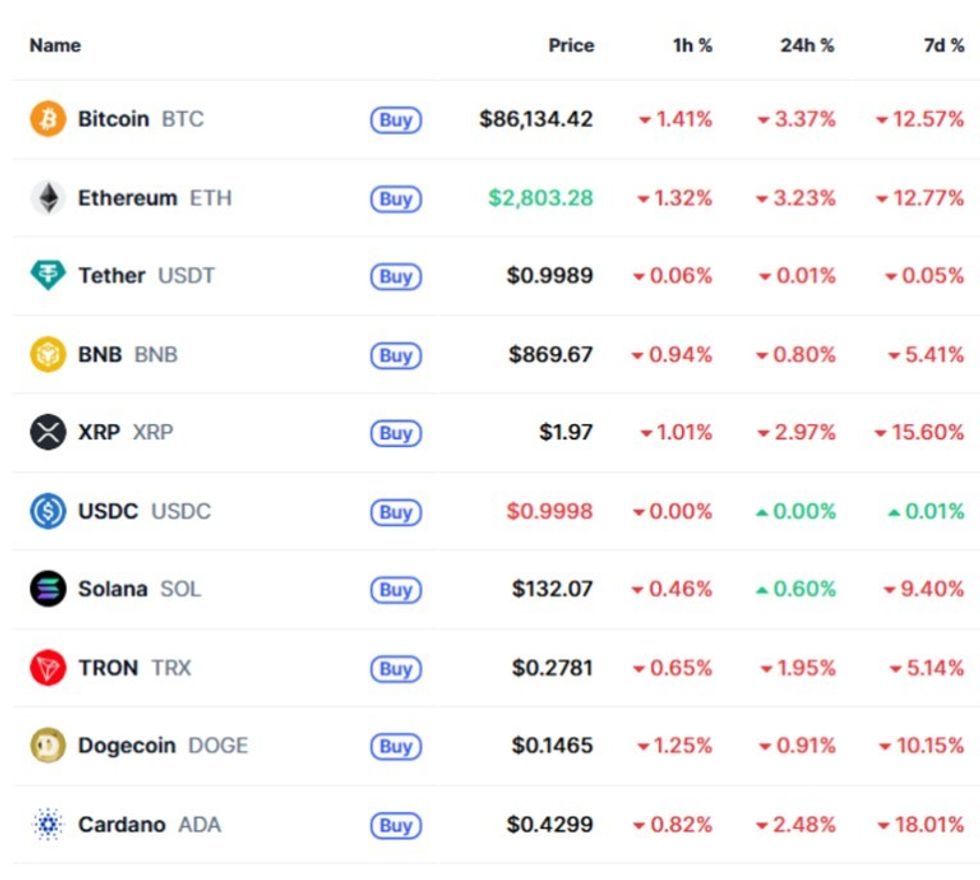Click the XRP price value $1.97
The image size is (980, 880).
[566, 433]
